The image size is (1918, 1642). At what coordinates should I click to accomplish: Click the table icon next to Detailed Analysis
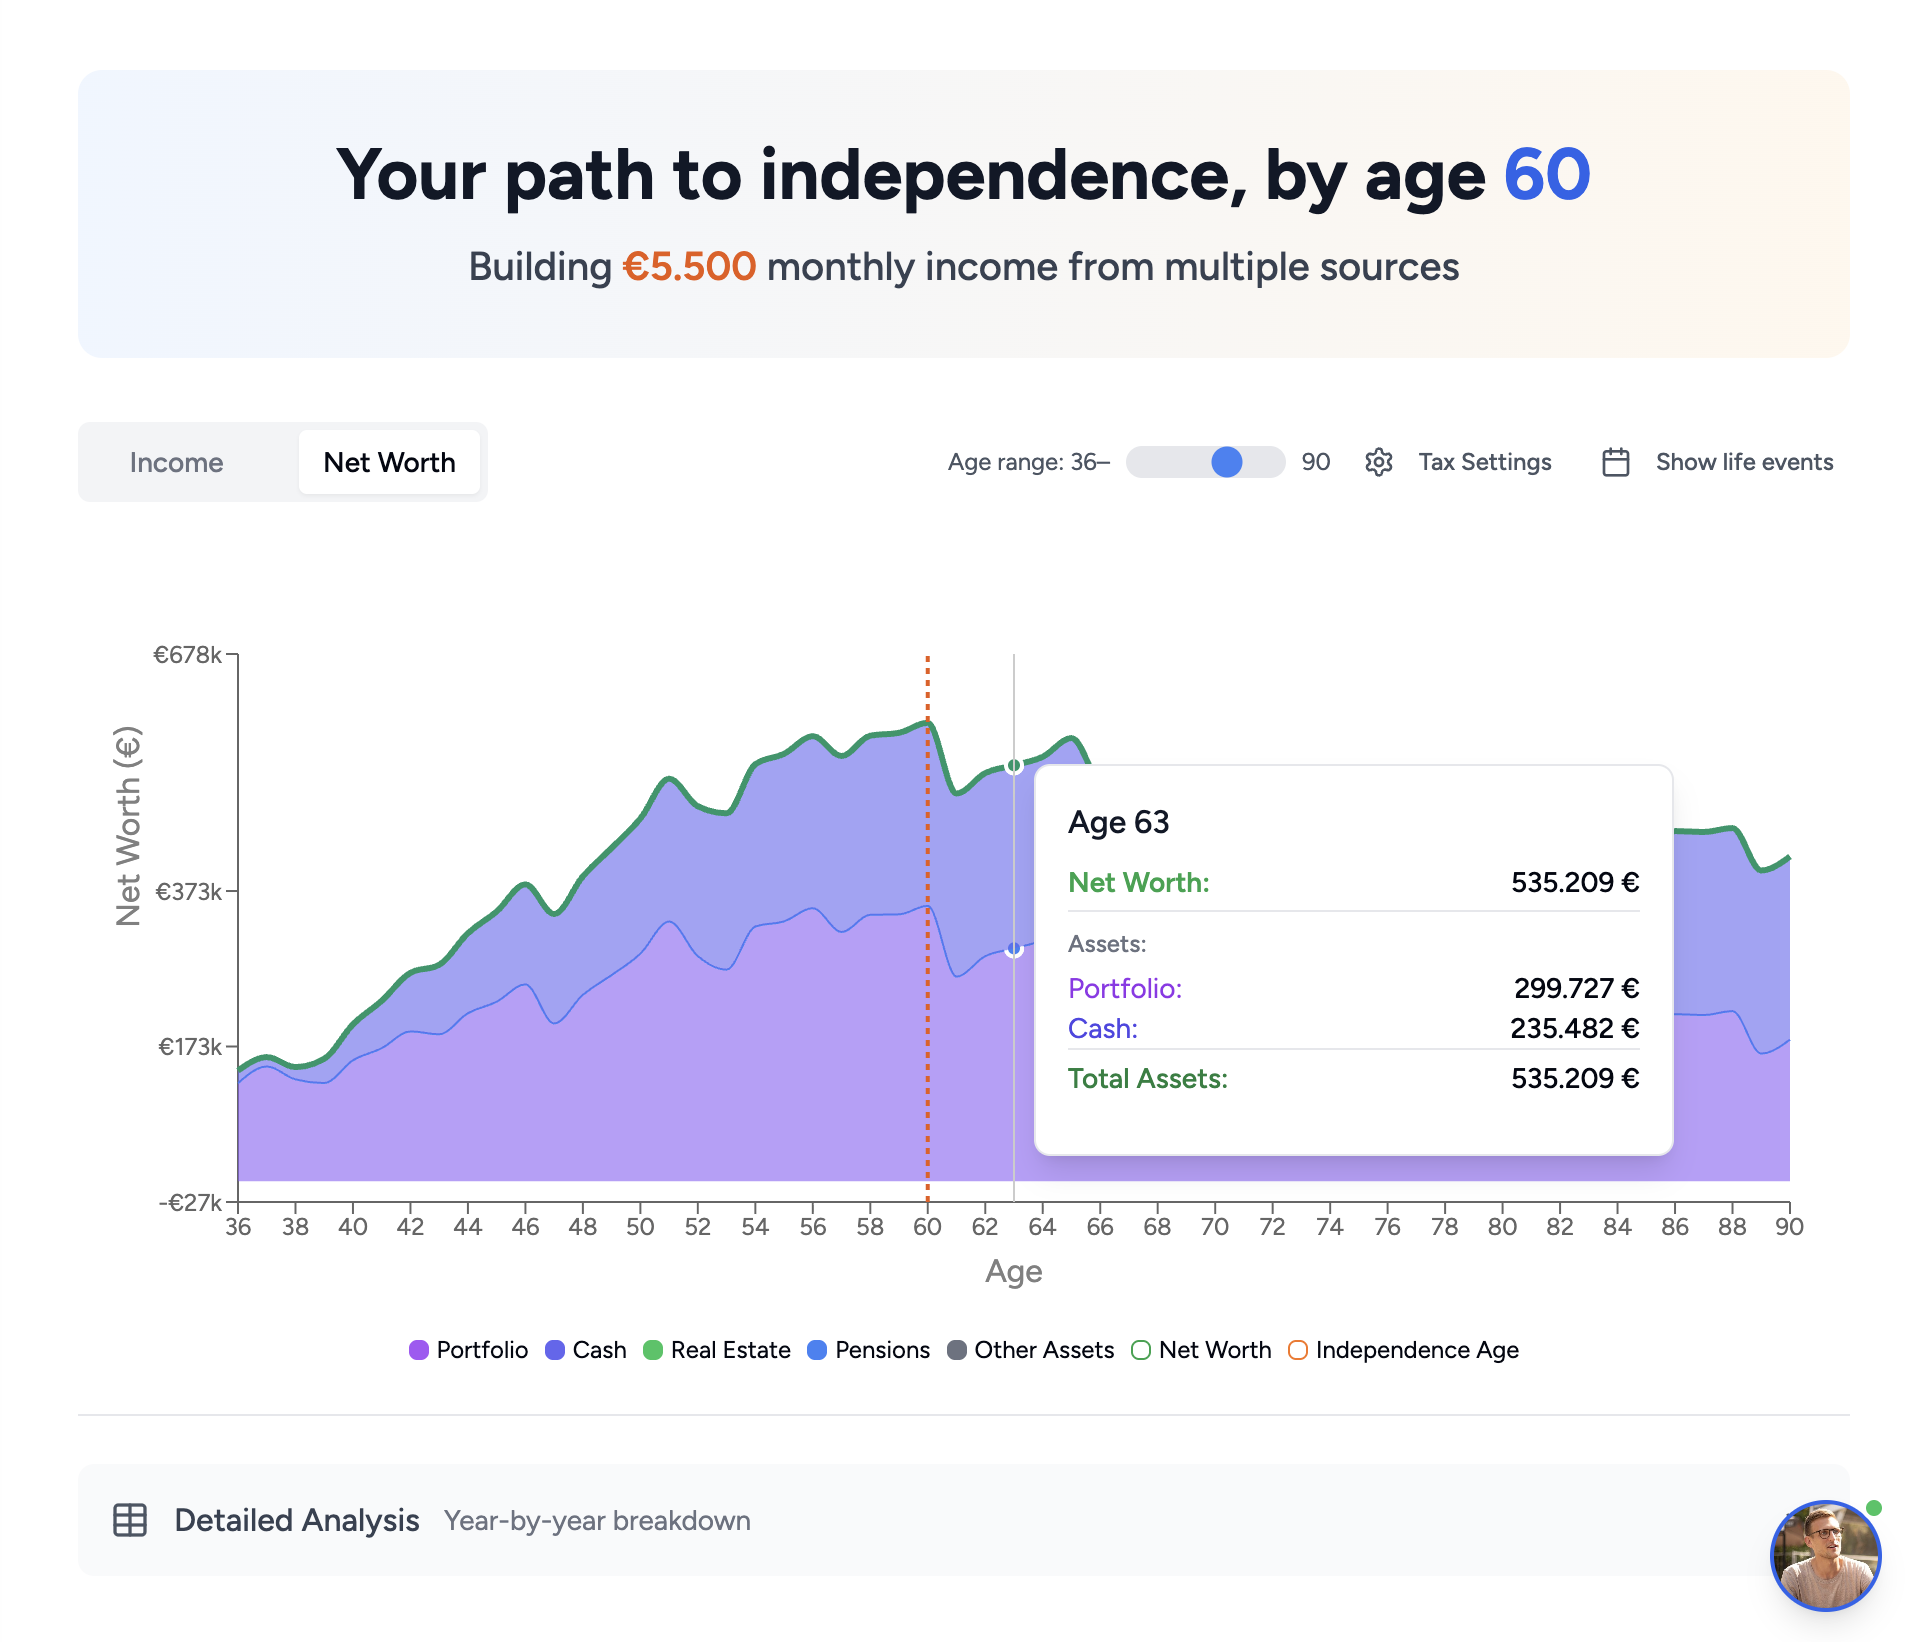131,1520
